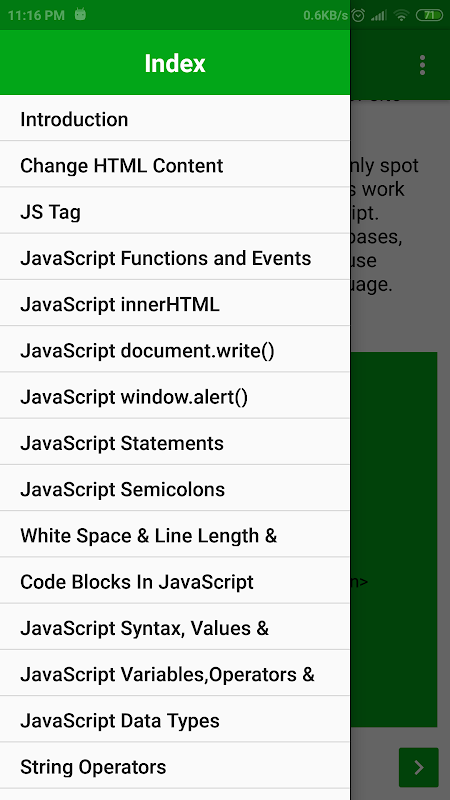
Task: Choose JavaScript Statements from index
Action: coord(175,443)
